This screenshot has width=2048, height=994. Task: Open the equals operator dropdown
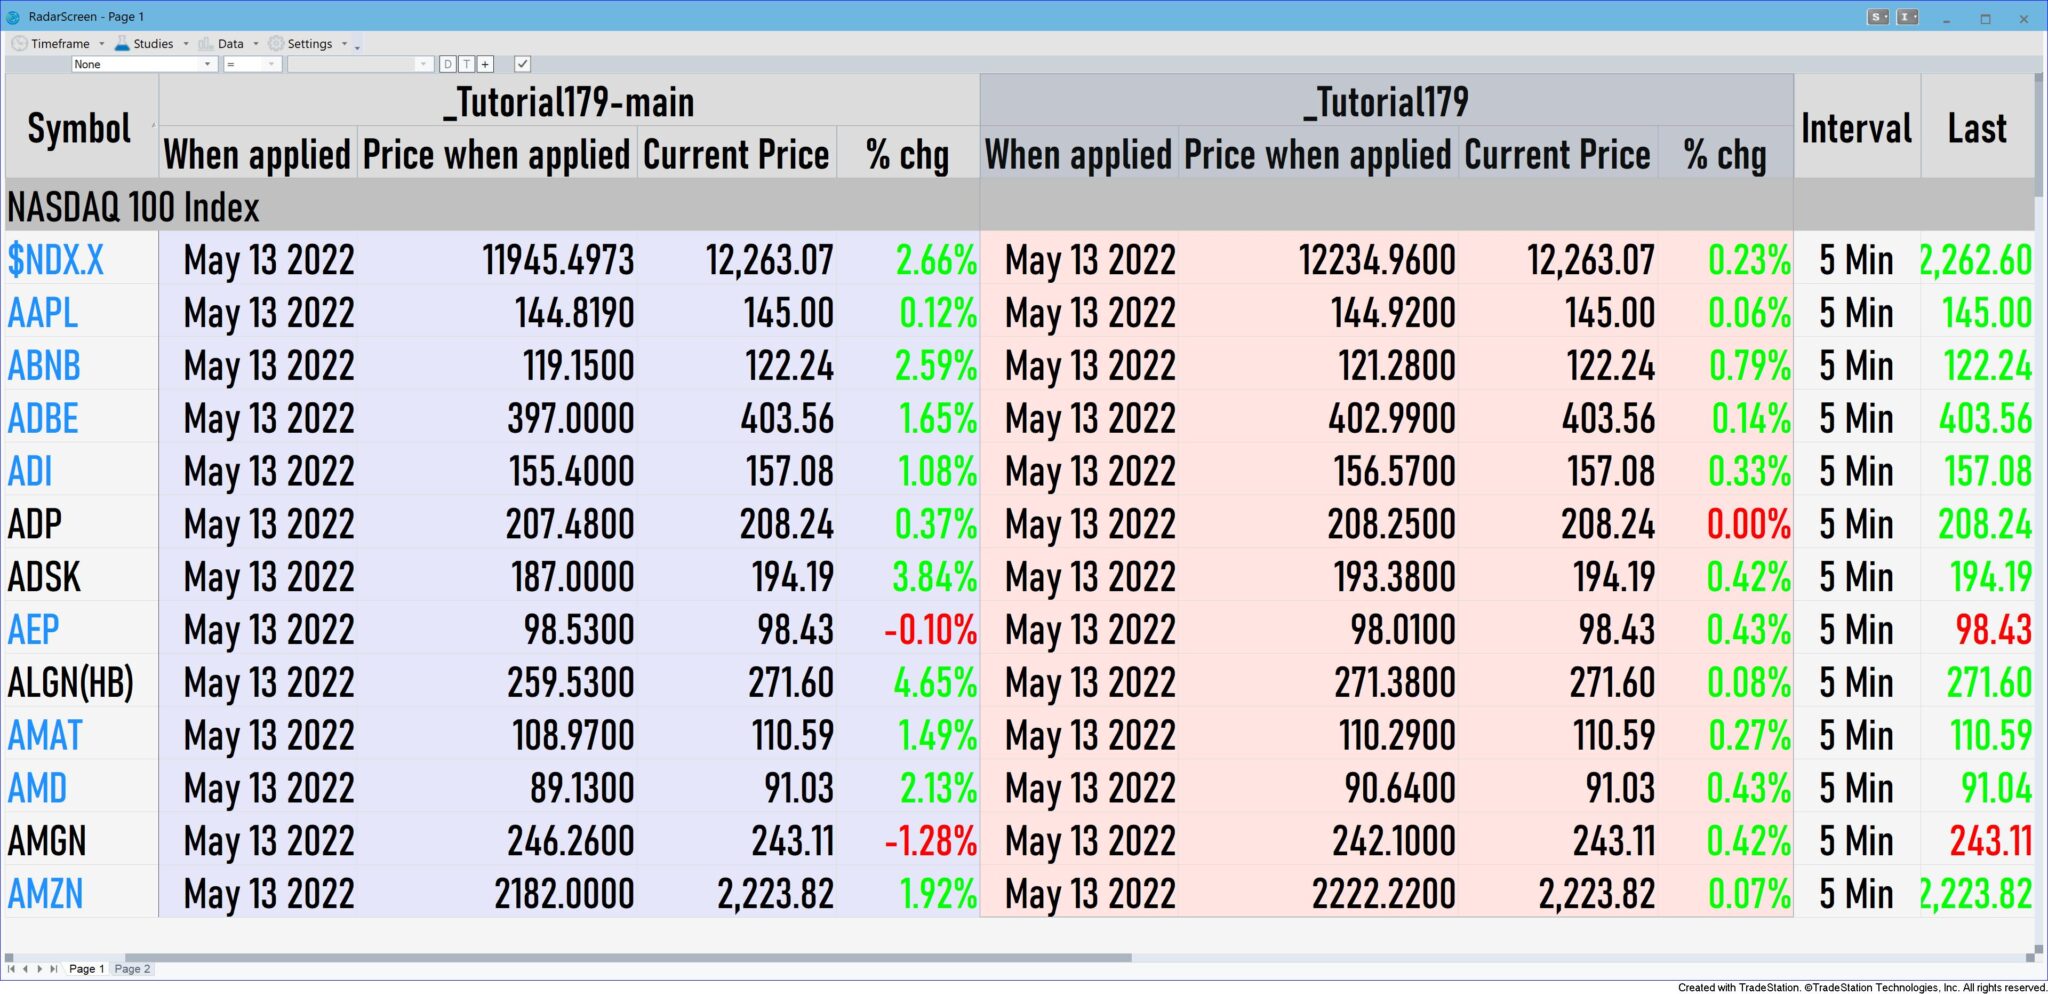(252, 64)
